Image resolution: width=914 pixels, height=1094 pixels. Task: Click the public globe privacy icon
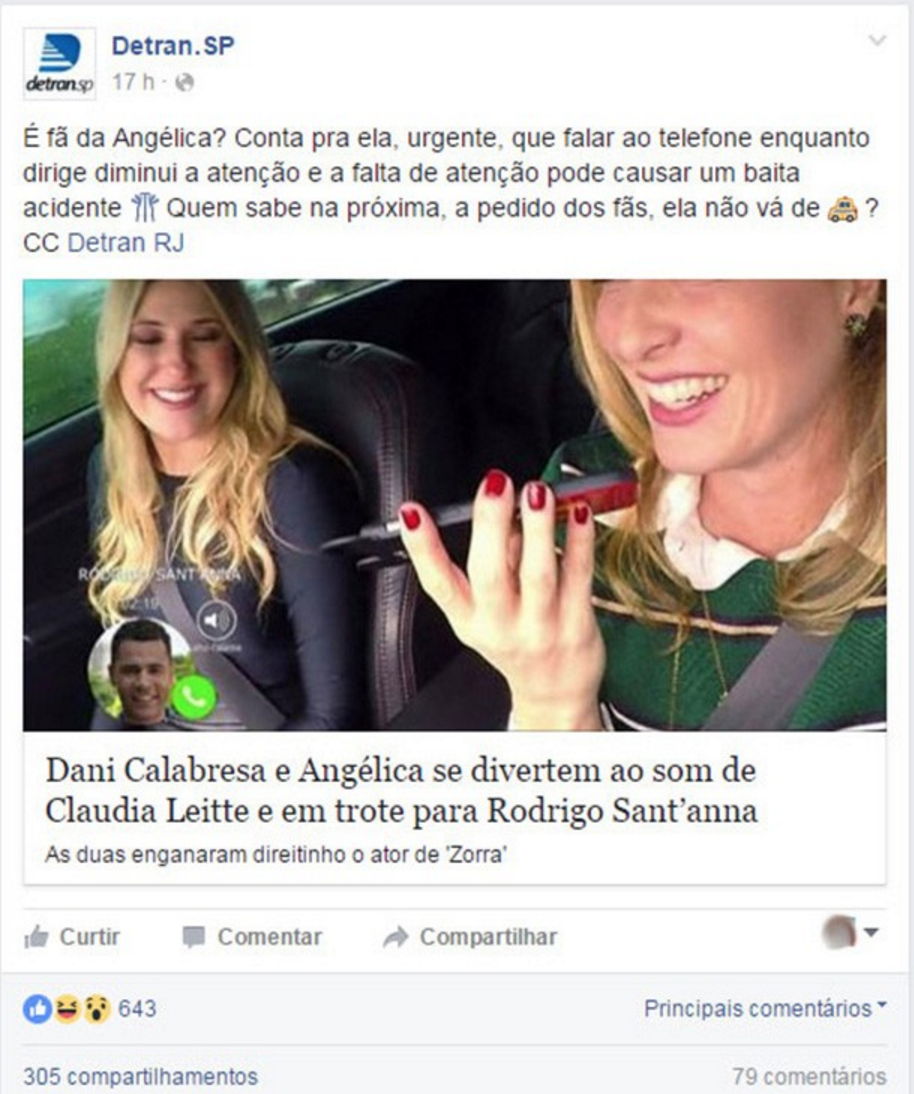point(184,82)
